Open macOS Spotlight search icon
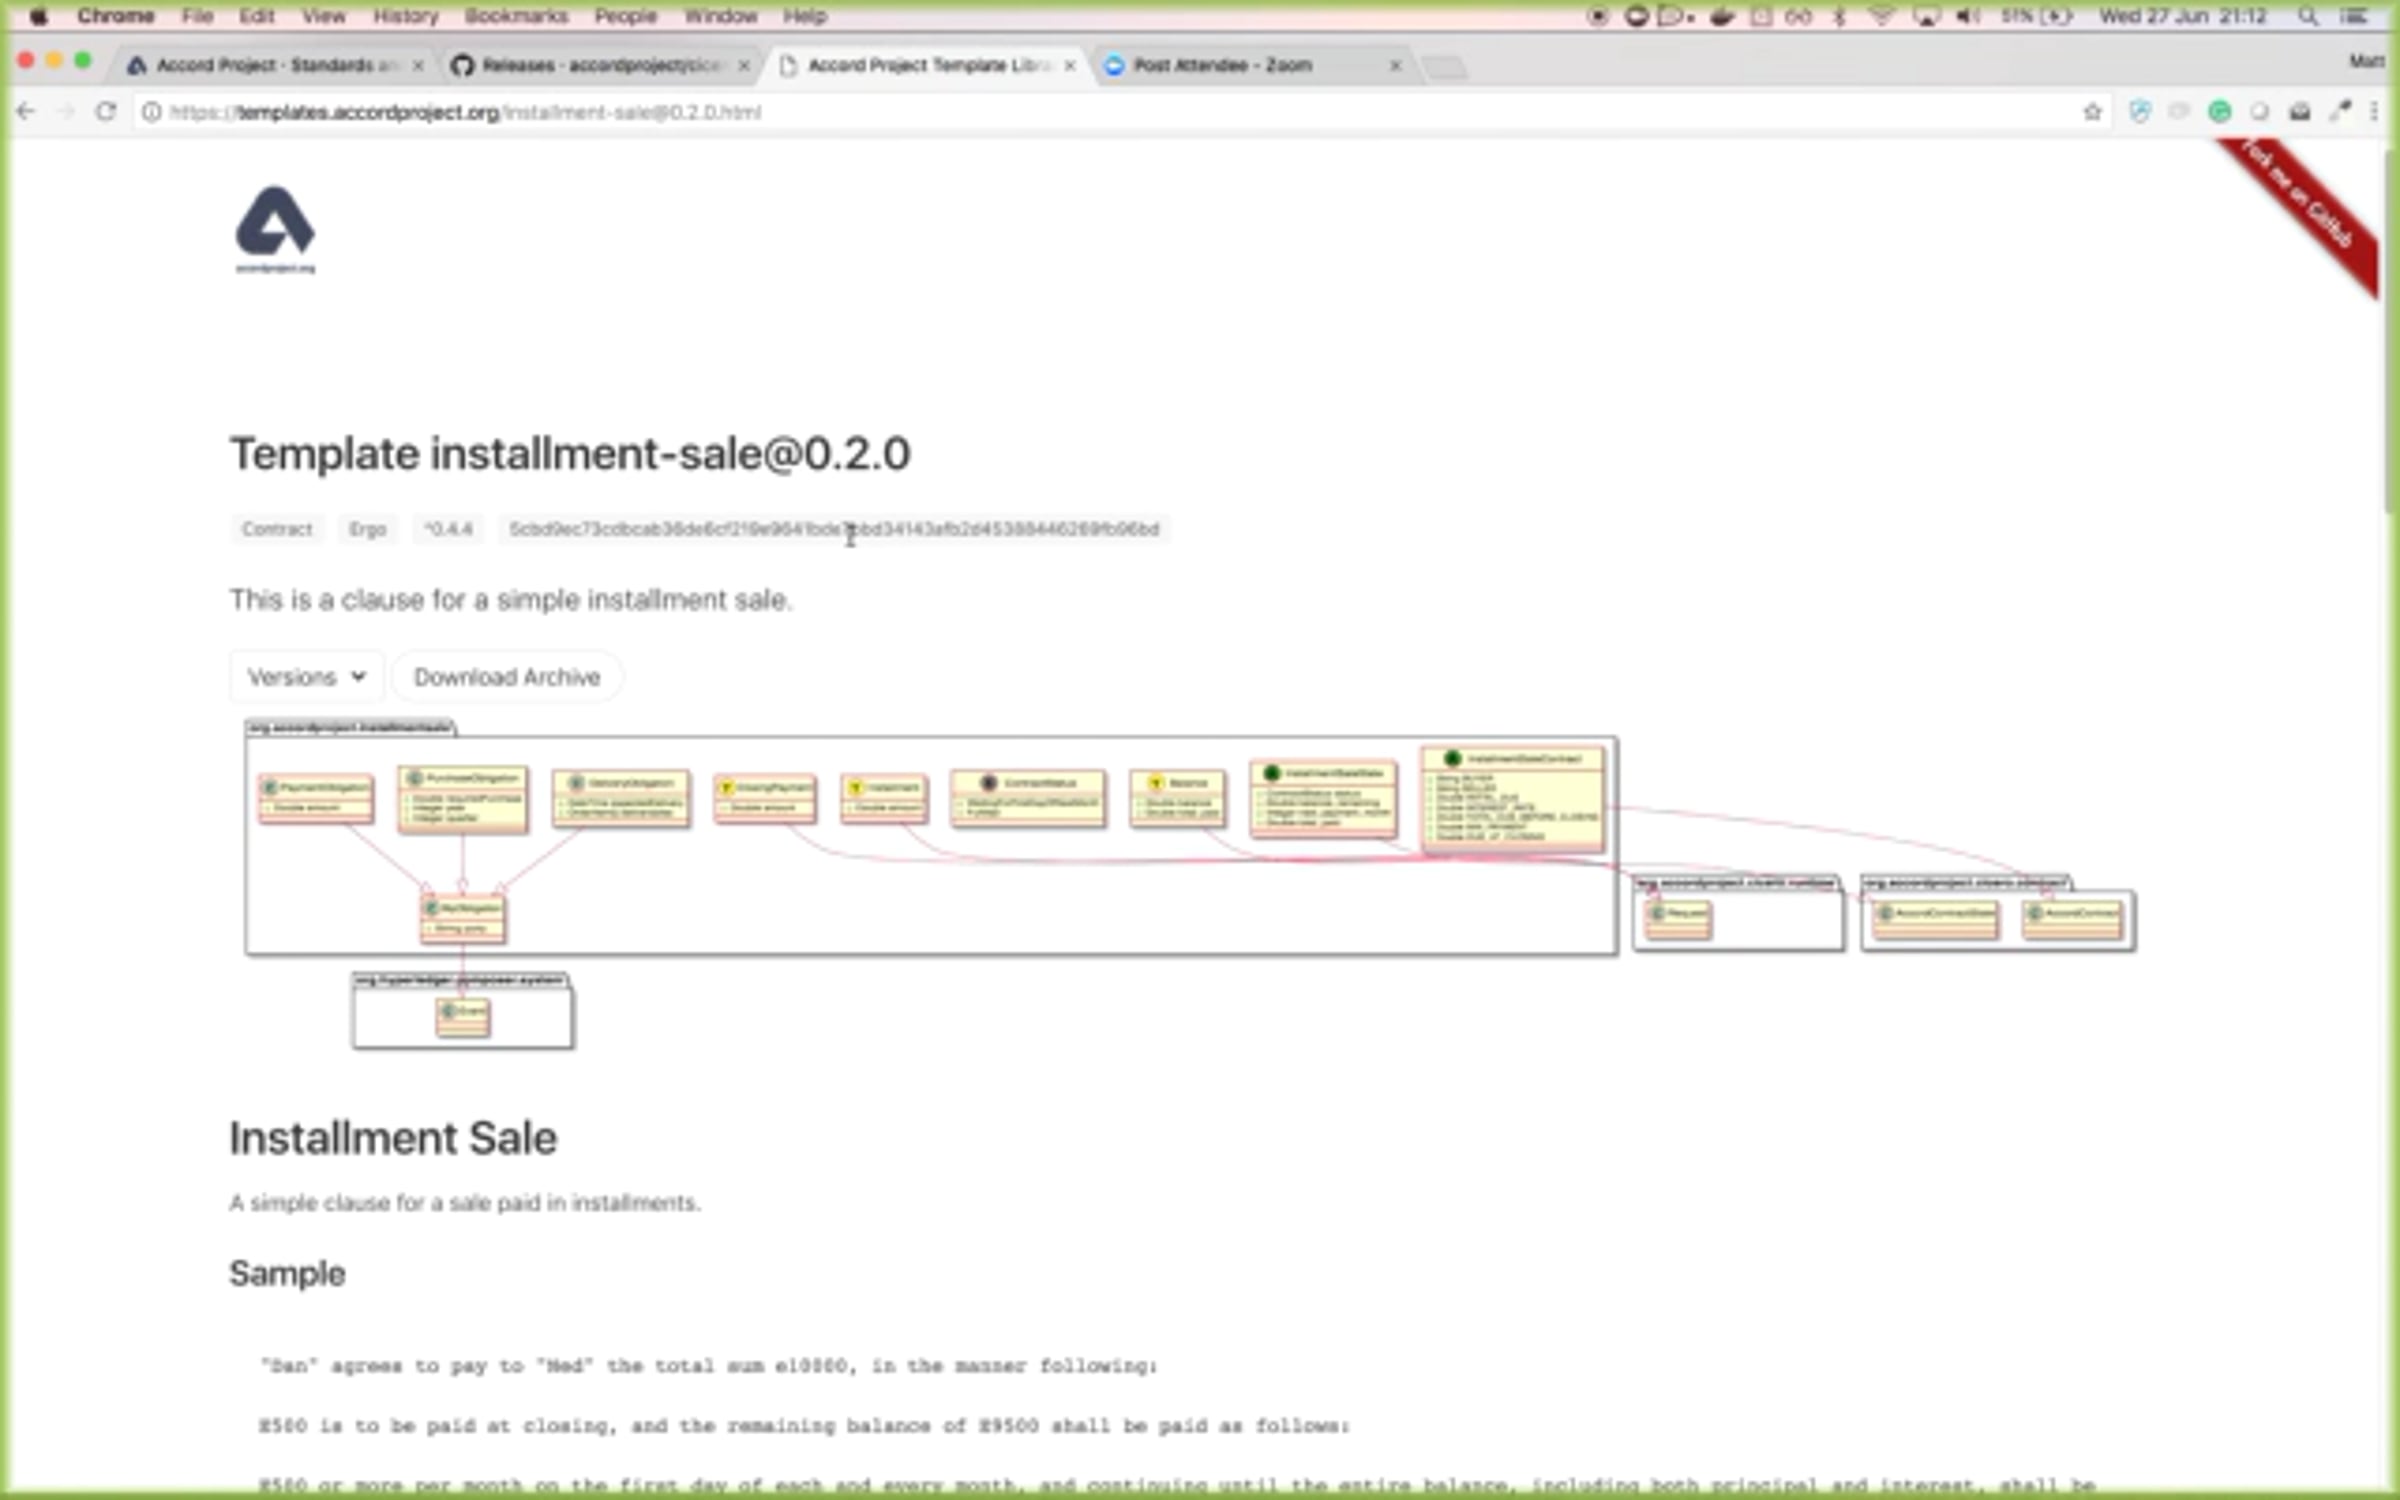The image size is (2400, 1500). (x=2308, y=16)
